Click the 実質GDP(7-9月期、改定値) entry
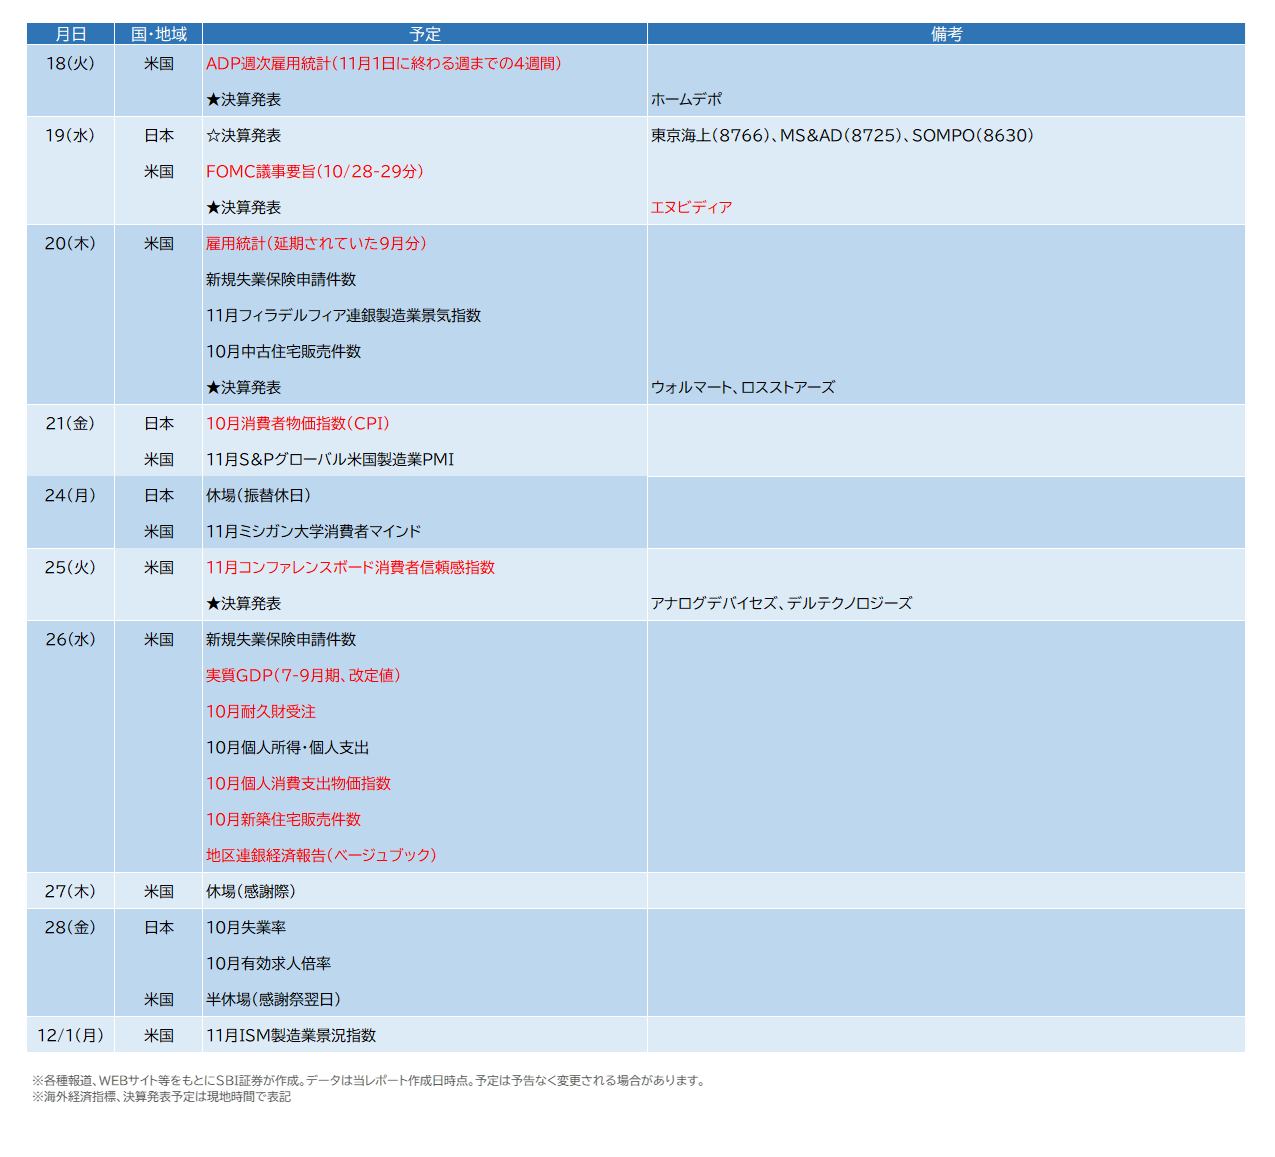Screen dimensions: 1275x1157 pos(303,675)
